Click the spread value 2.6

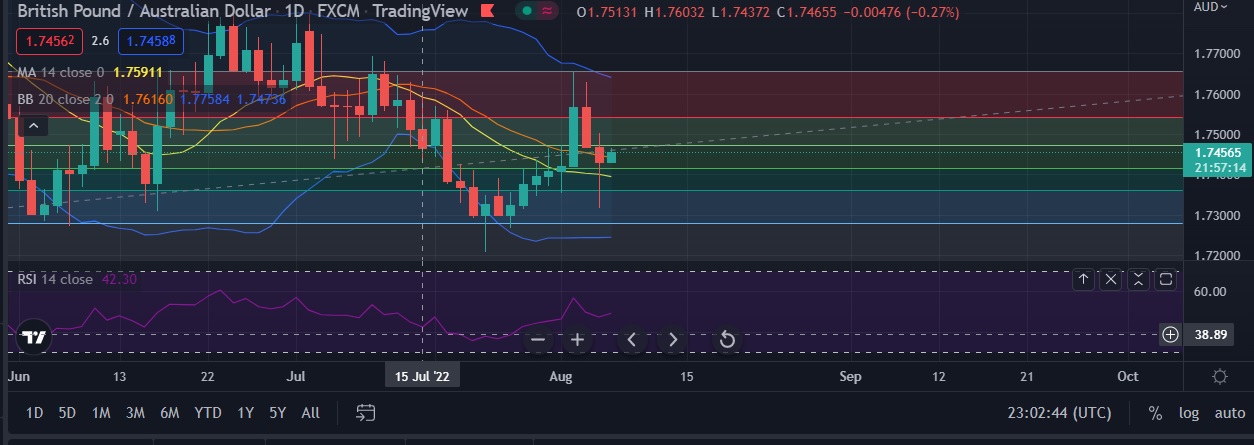pyautogui.click(x=100, y=41)
